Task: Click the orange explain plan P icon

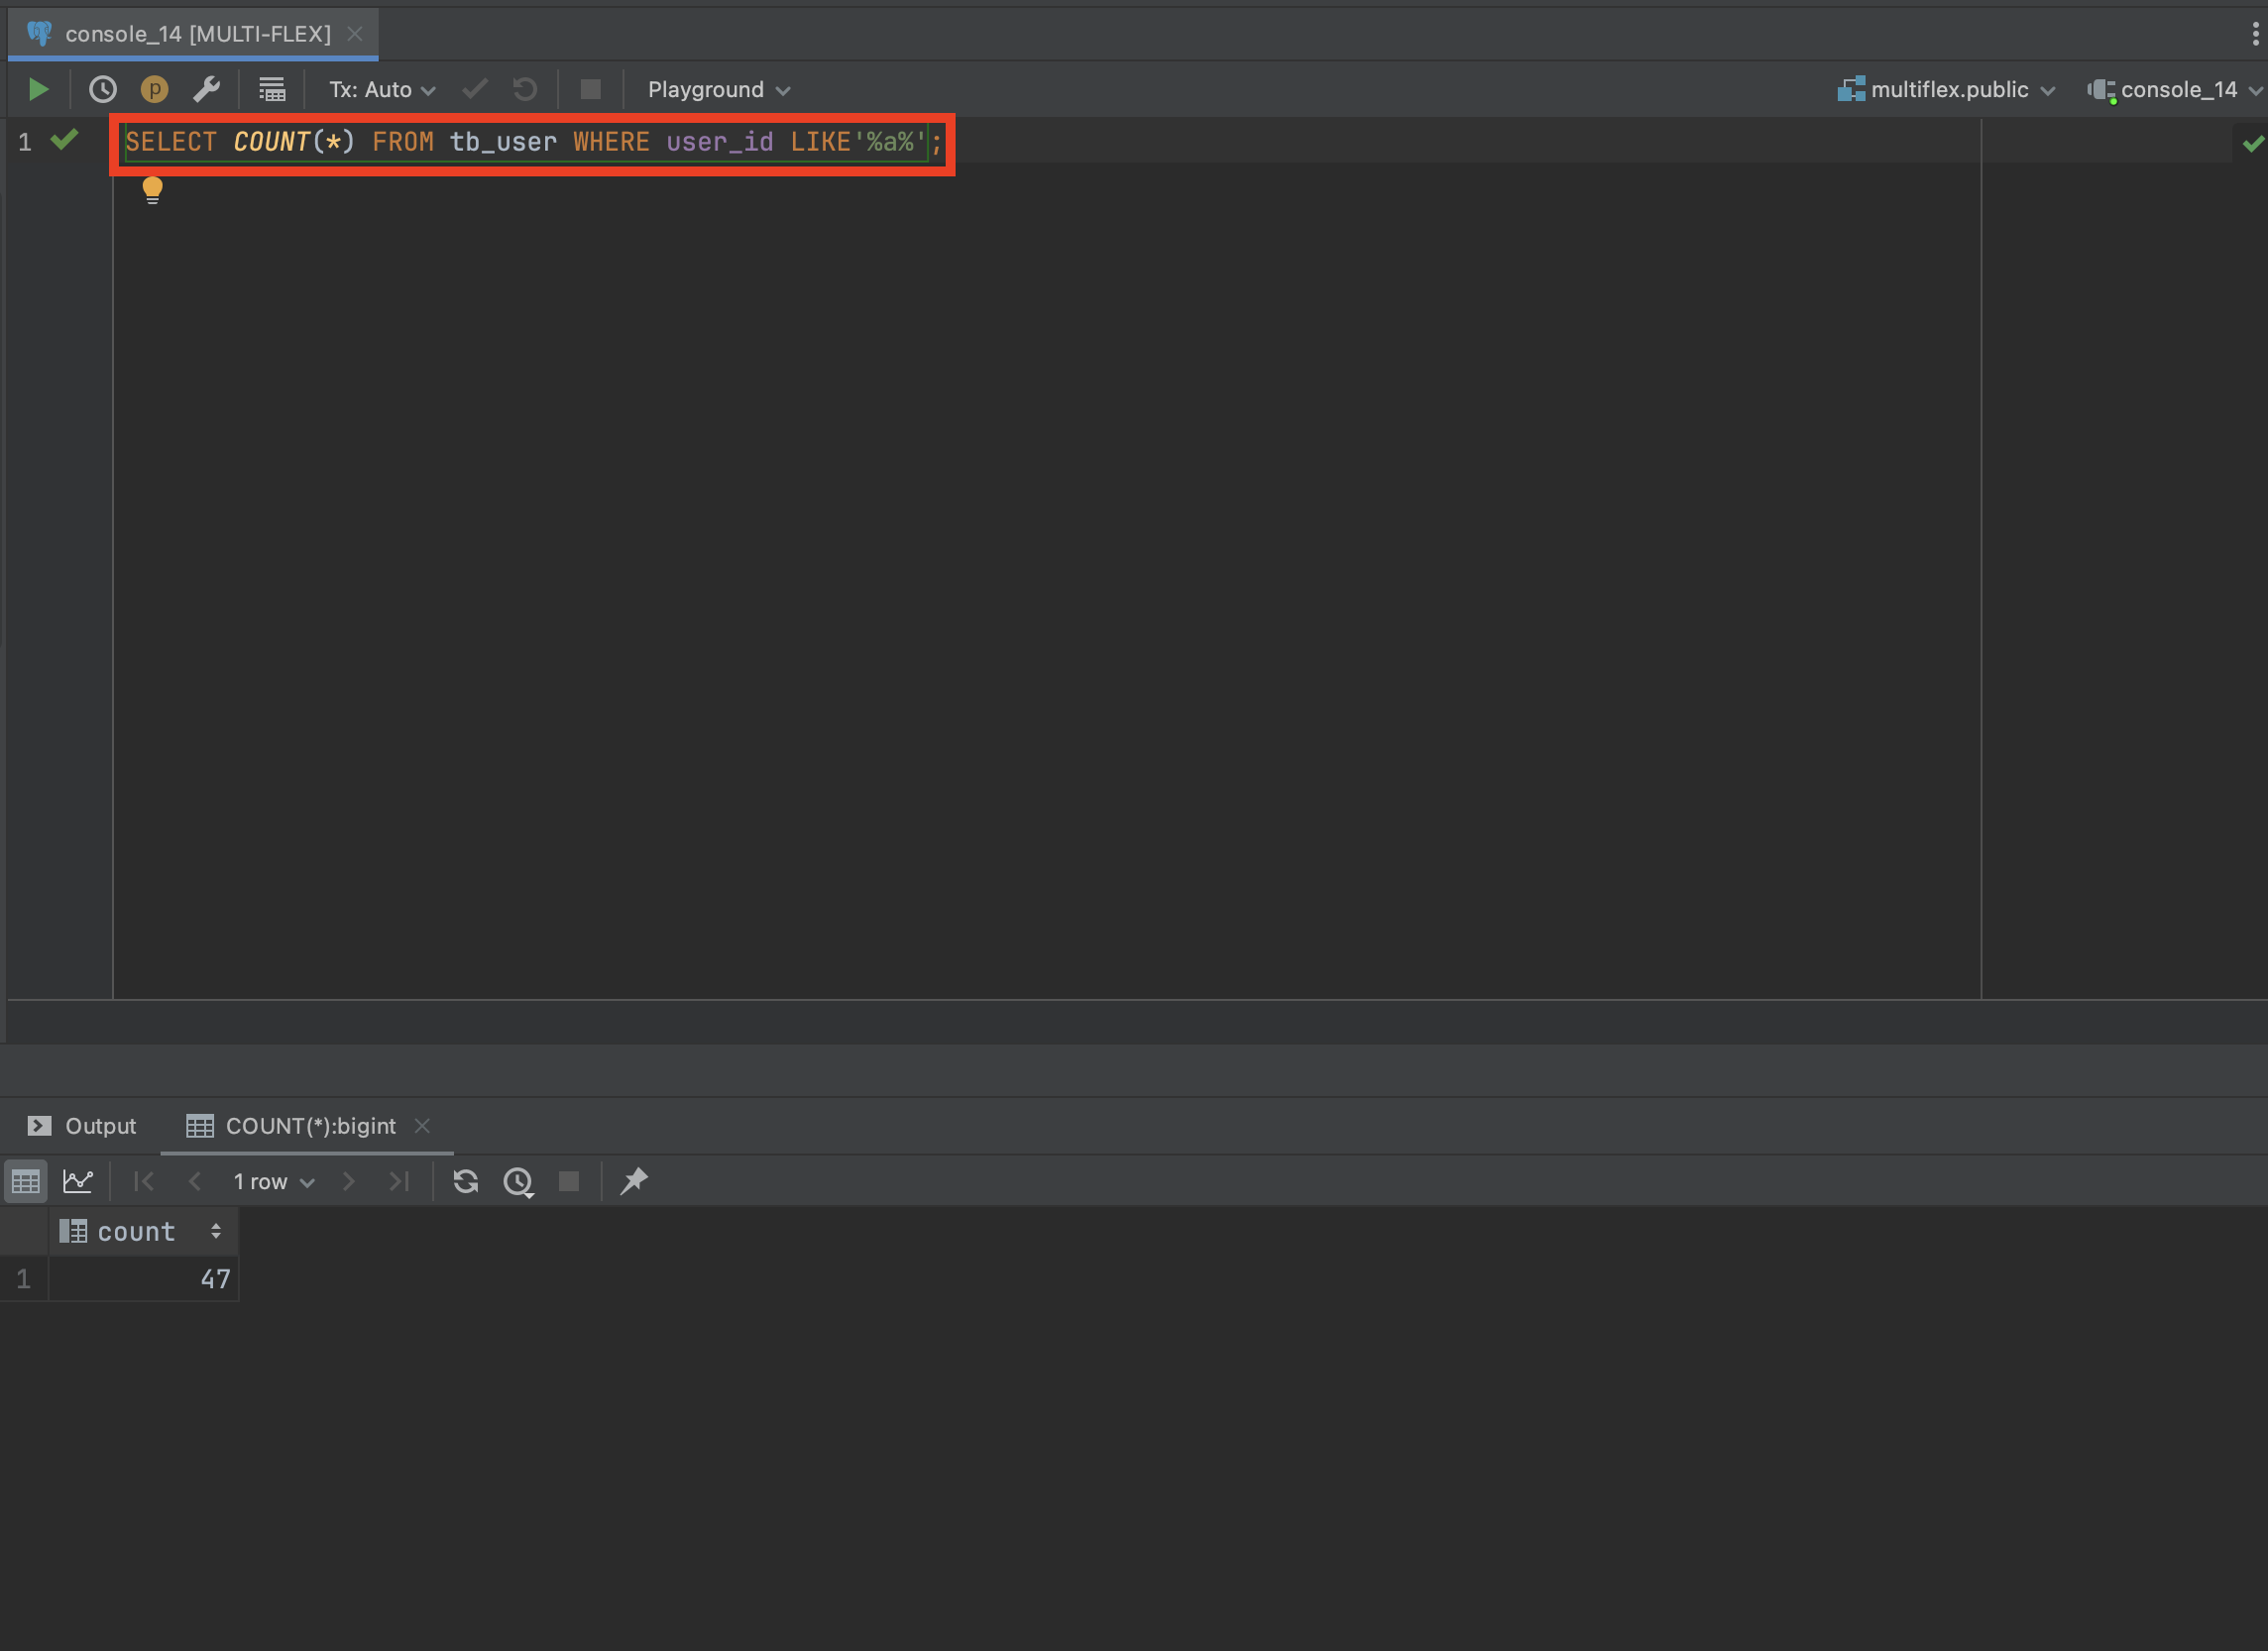Action: click(154, 90)
